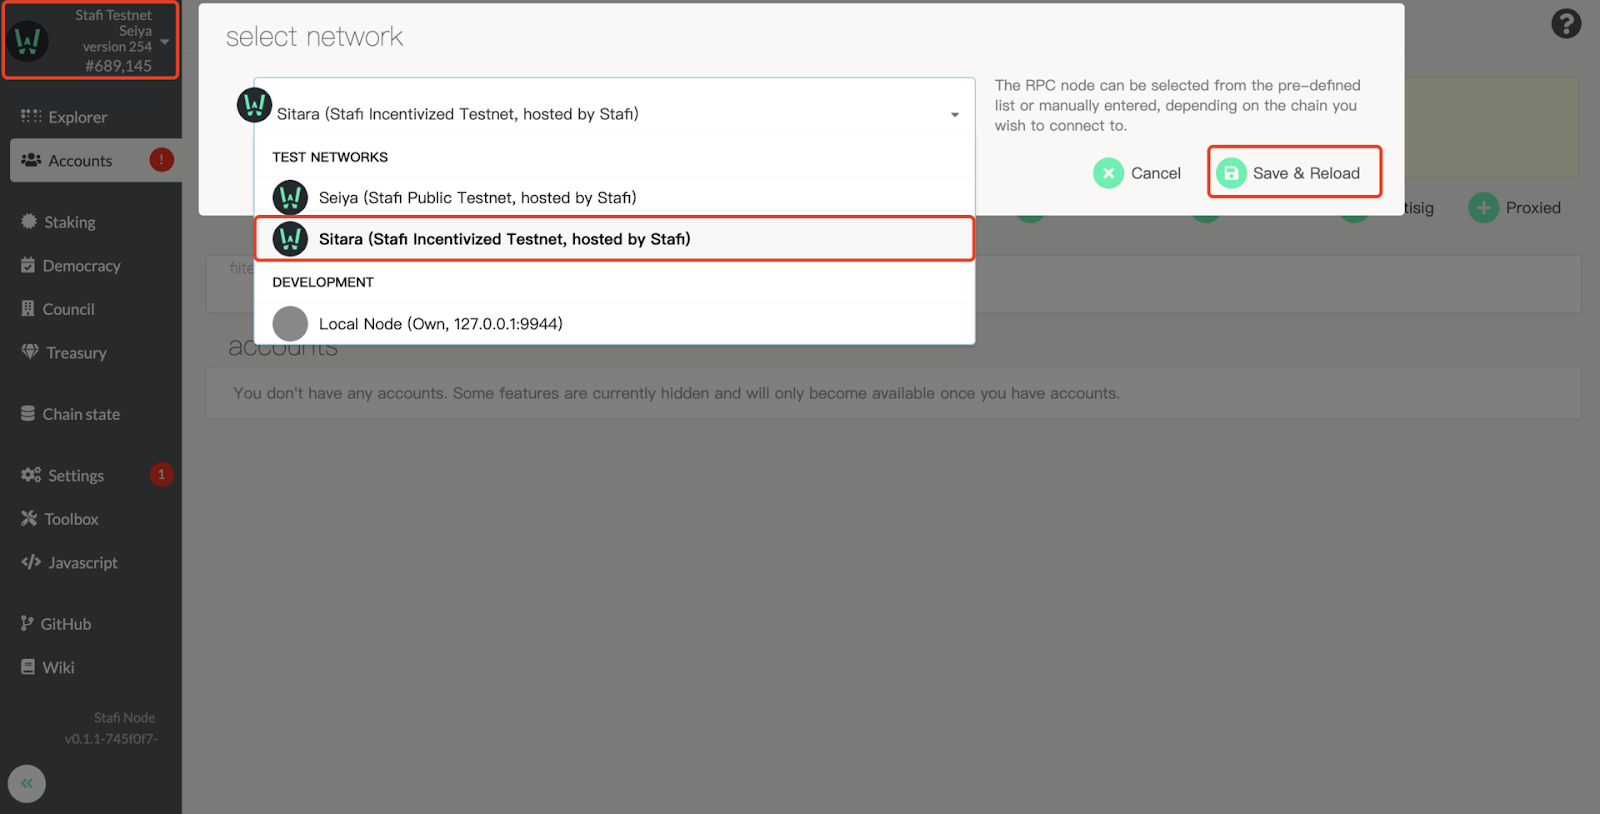Click the green plus icon beside Proxied
This screenshot has height=814, width=1600.
[x=1484, y=208]
